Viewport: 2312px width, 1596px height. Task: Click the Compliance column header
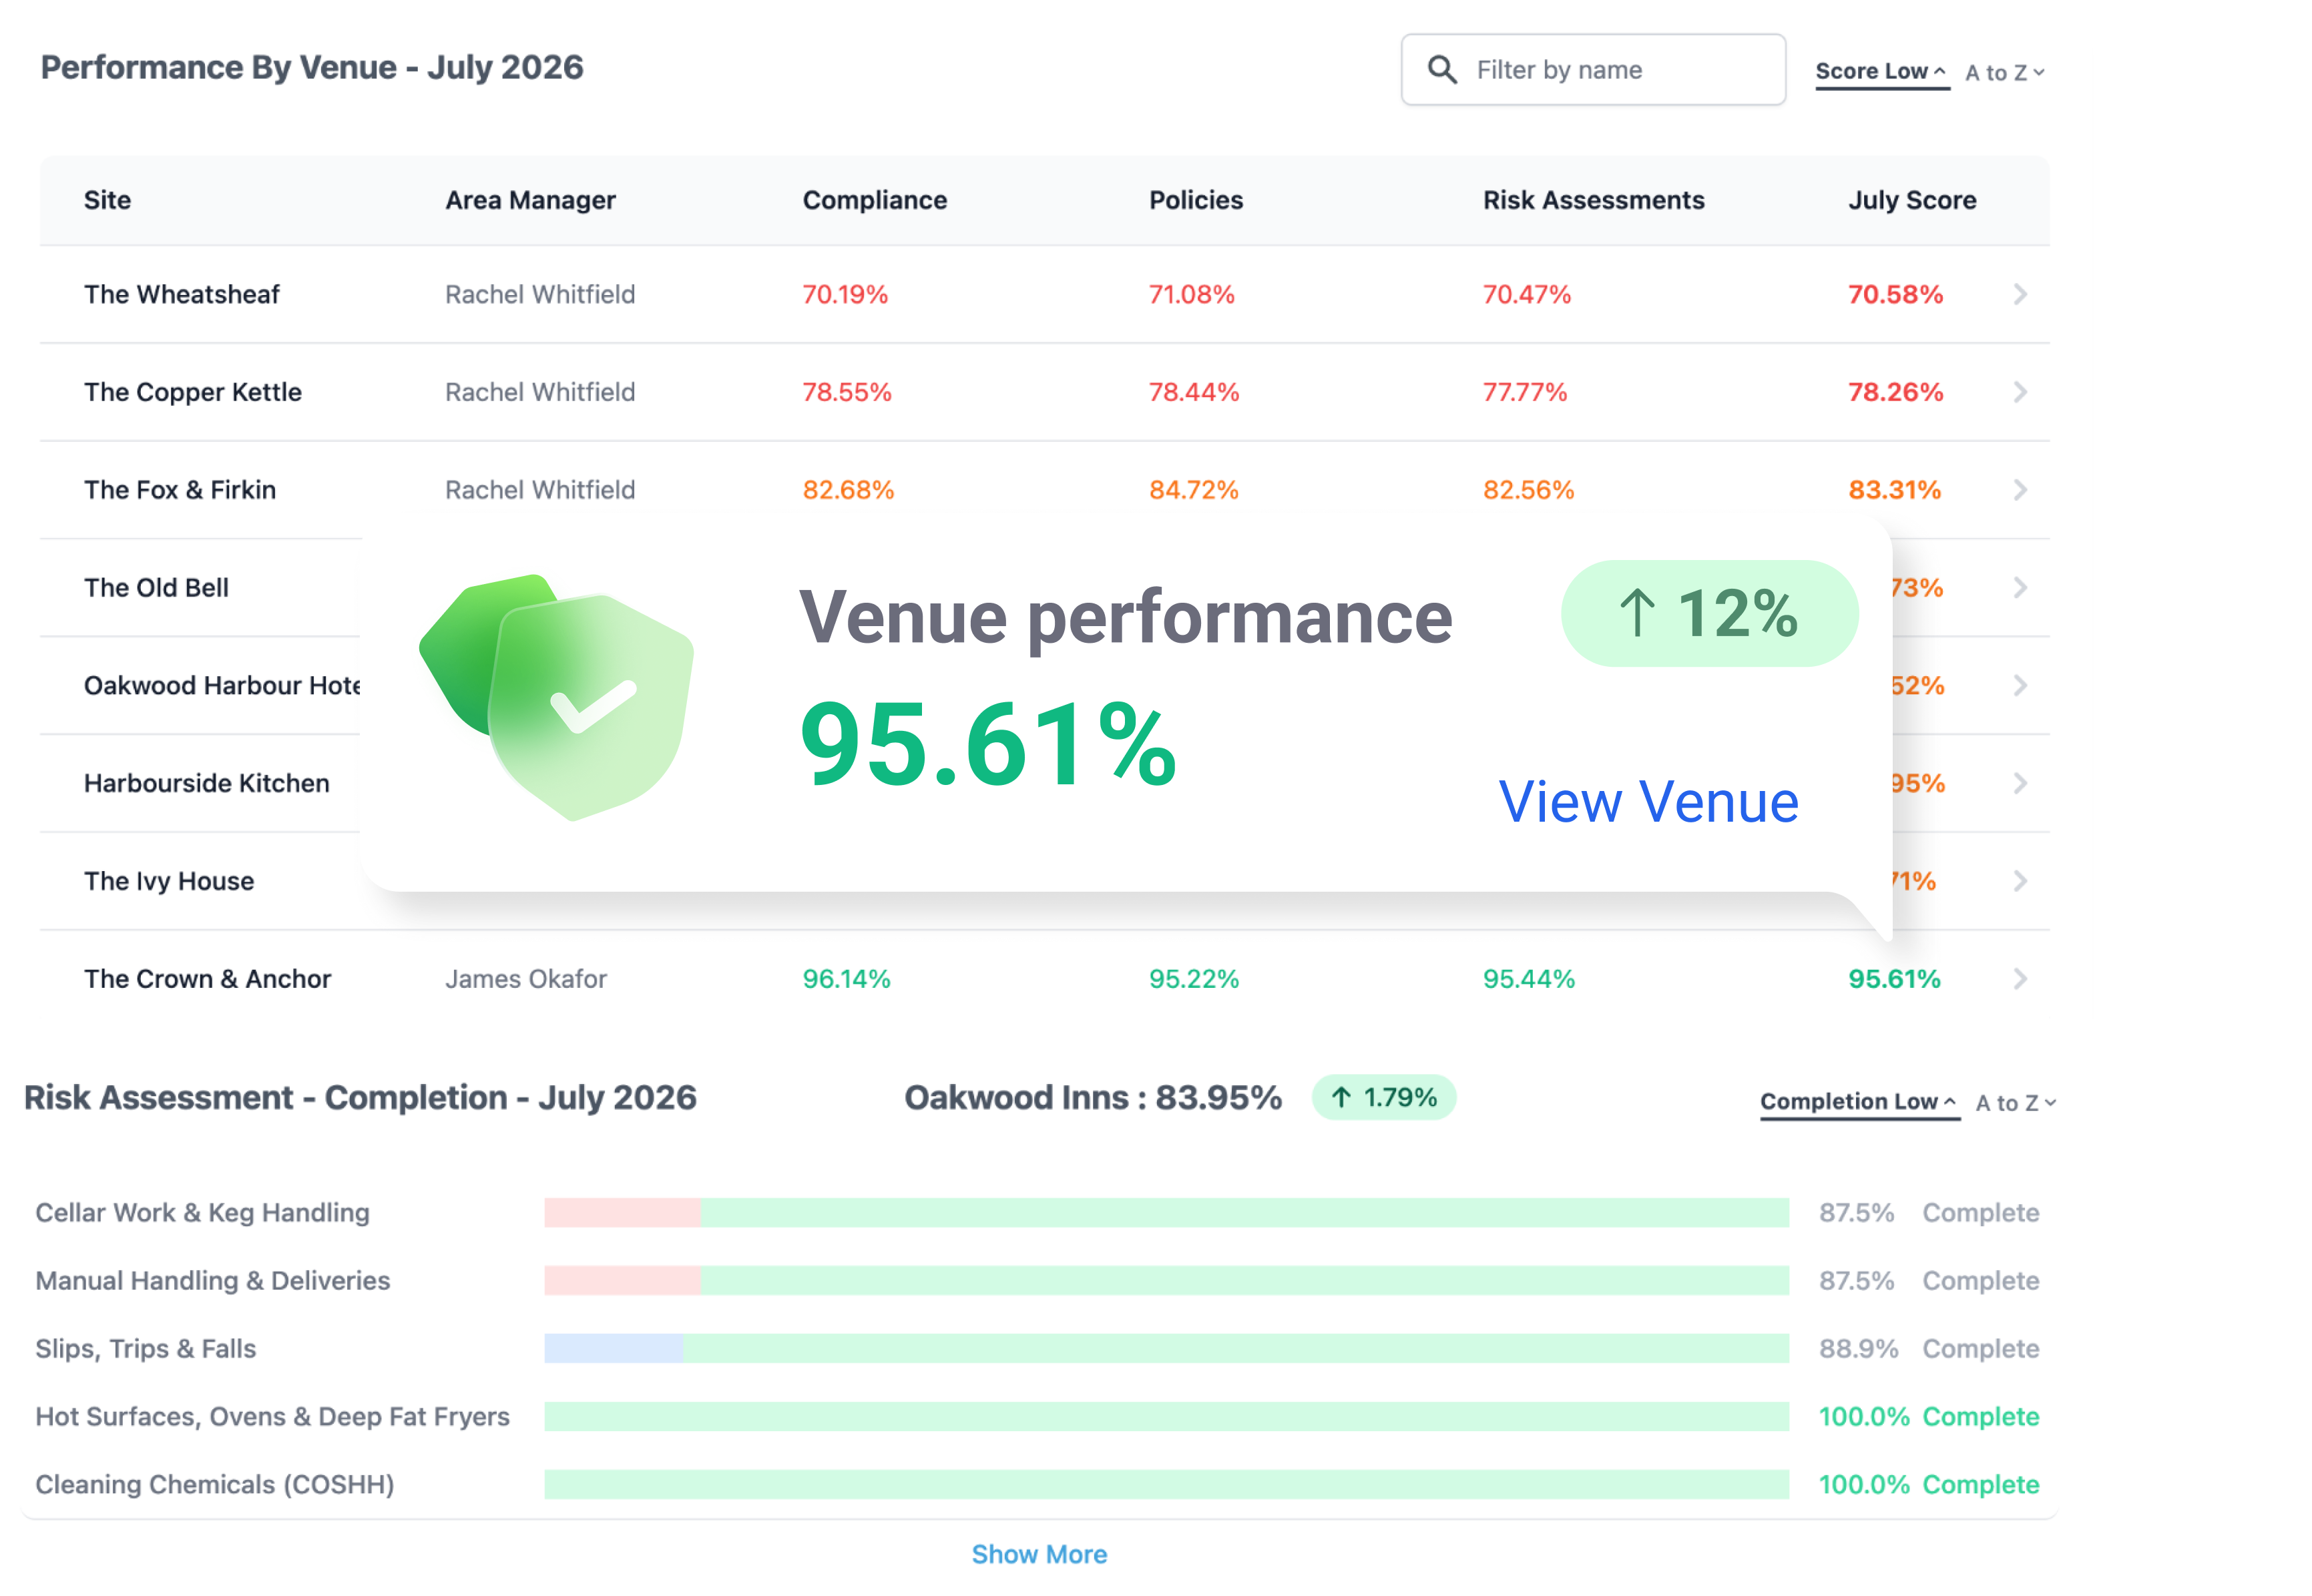[874, 200]
